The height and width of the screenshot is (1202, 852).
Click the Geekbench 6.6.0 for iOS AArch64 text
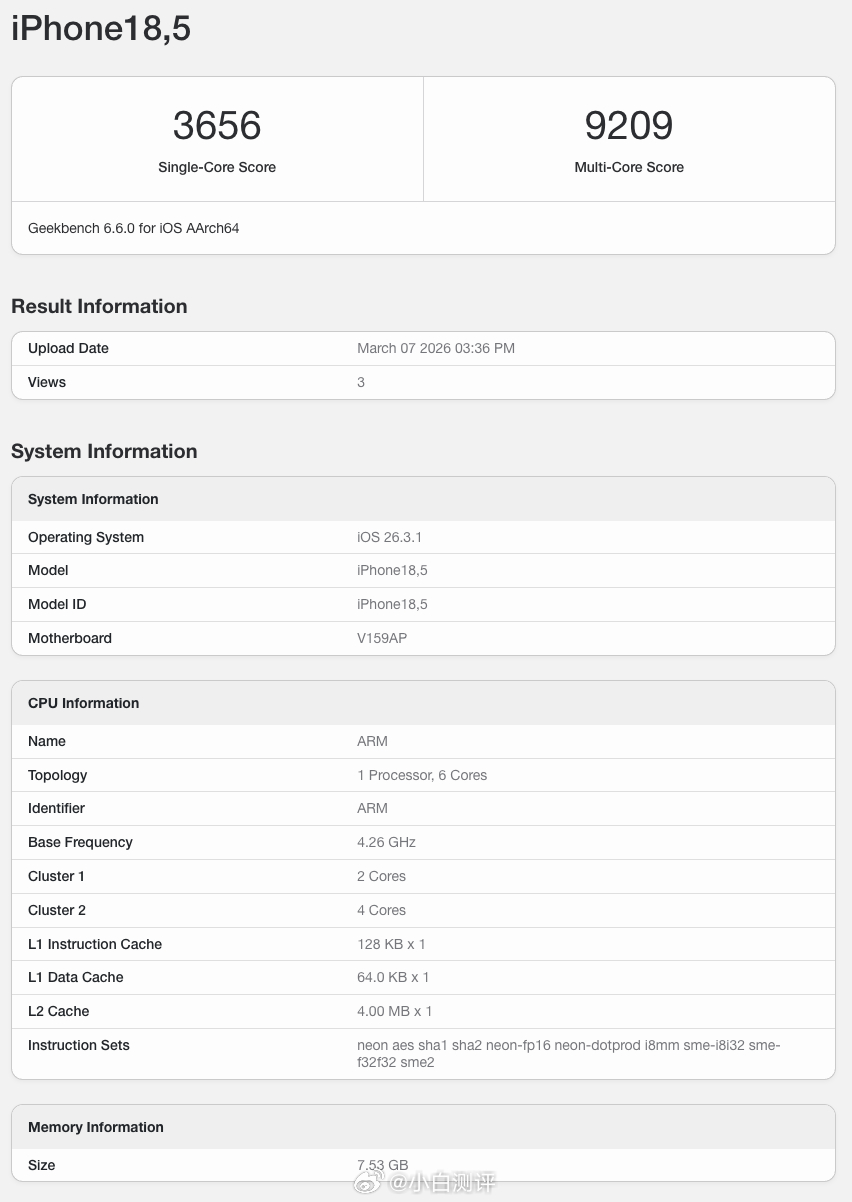click(134, 228)
